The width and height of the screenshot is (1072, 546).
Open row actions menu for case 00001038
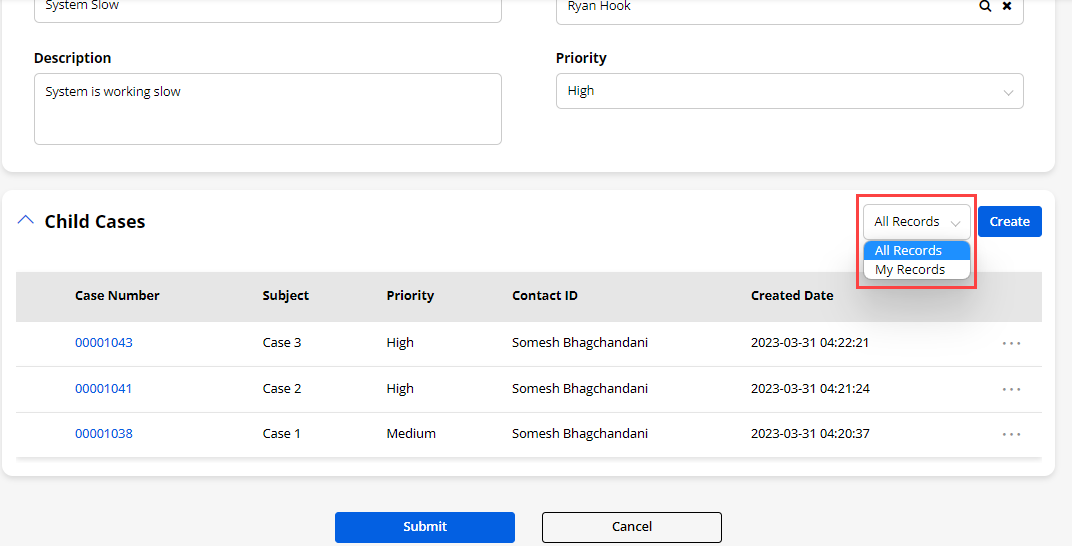coord(1011,434)
